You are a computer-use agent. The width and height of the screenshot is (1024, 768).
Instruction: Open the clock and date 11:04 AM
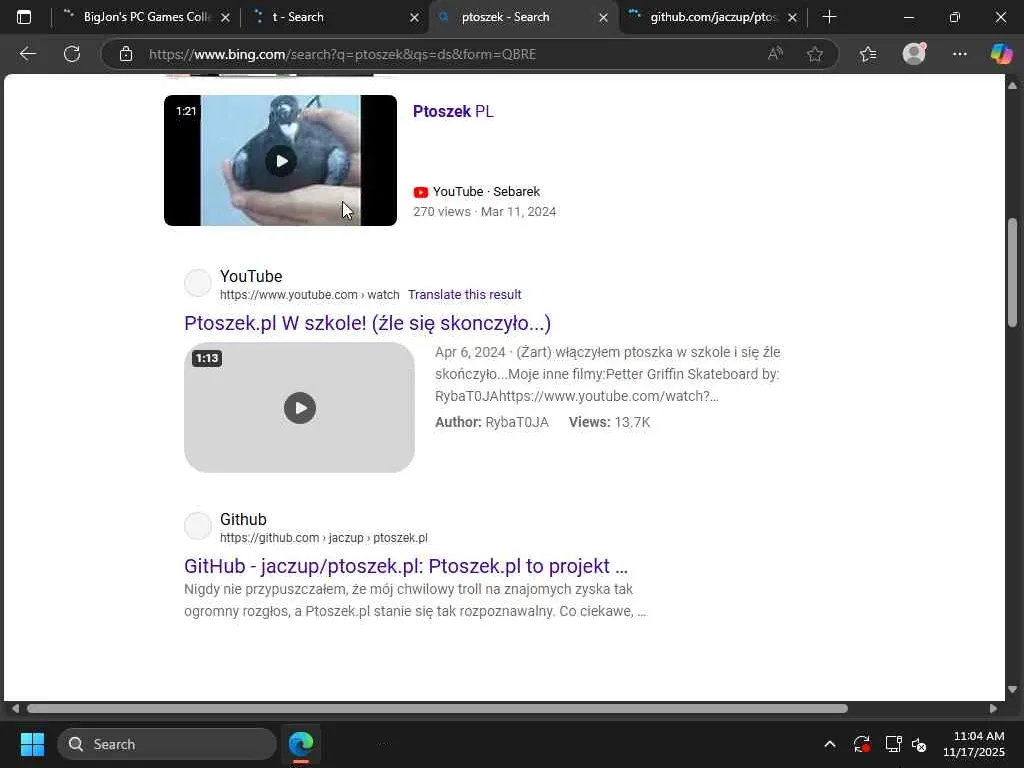tap(974, 744)
